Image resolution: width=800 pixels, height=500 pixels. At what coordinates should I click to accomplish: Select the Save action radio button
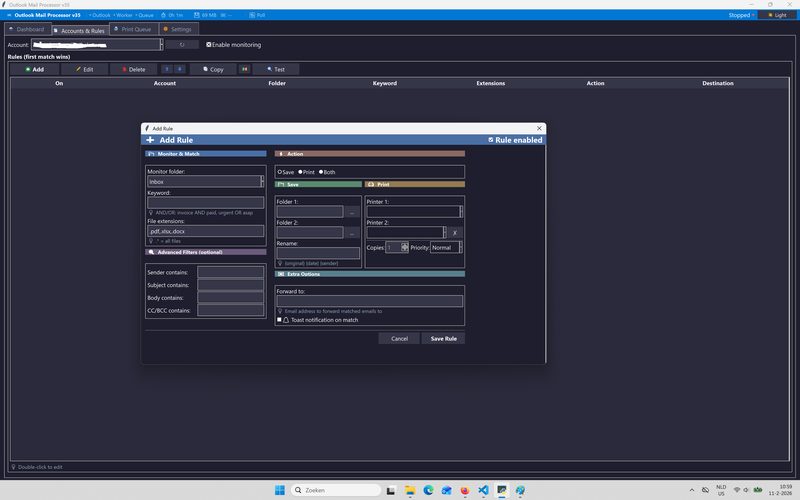click(x=280, y=172)
